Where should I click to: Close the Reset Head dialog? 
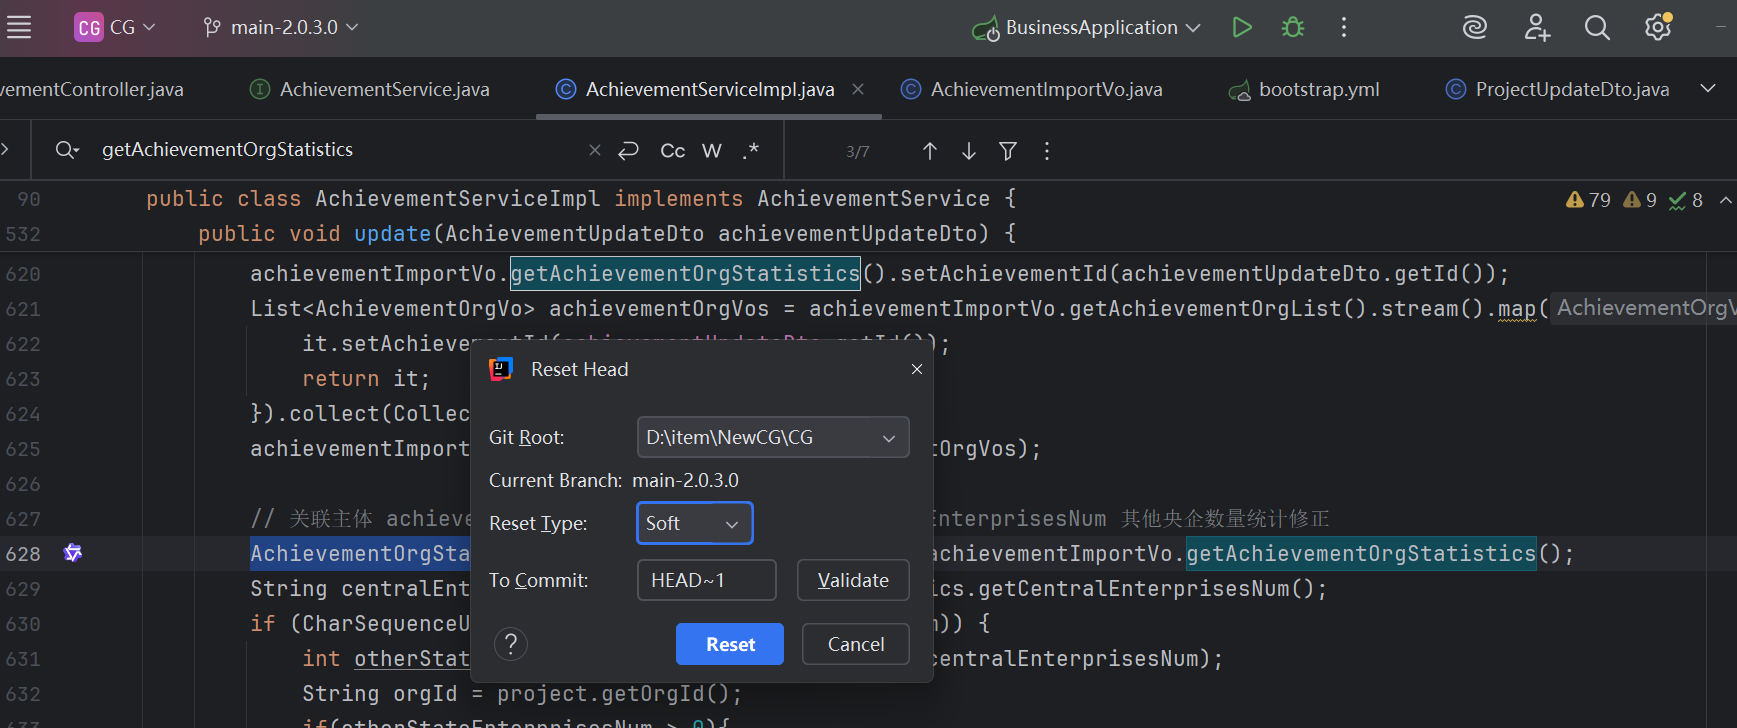pos(917,369)
